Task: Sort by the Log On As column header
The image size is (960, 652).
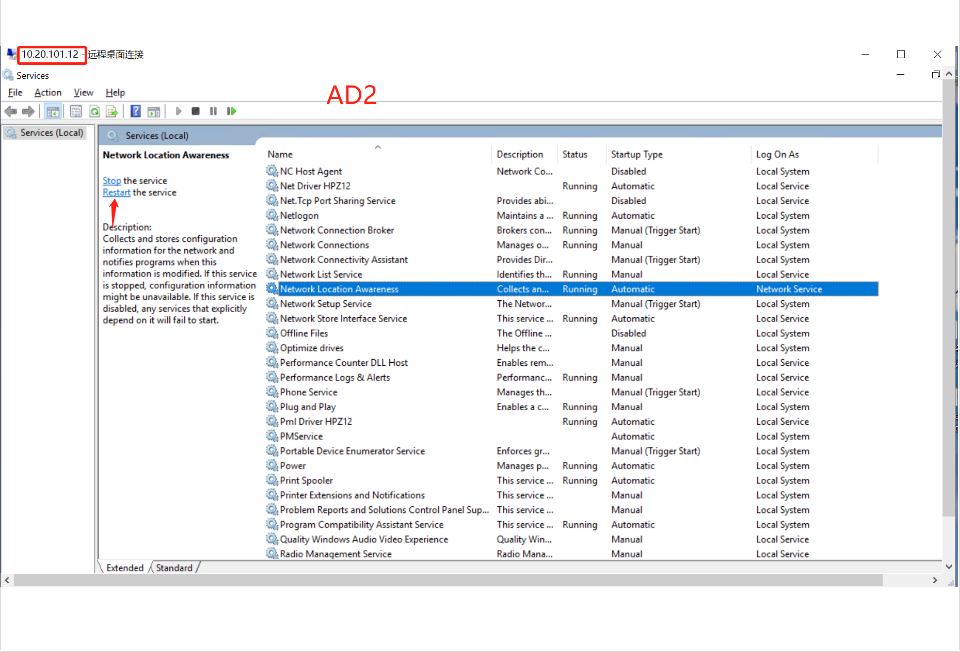Action: pyautogui.click(x=816, y=154)
